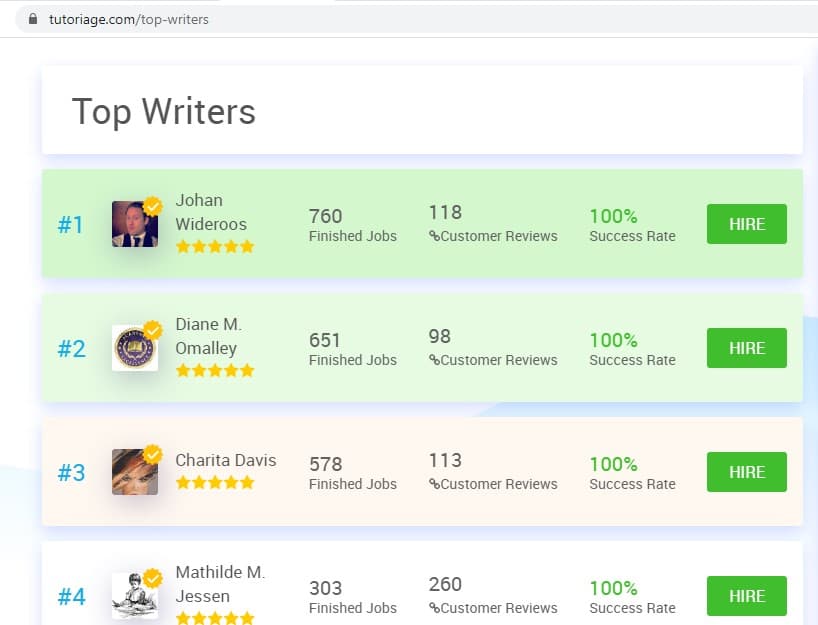Click link icon beside Mathilde's Customer Reviews
The image size is (818, 625).
(x=434, y=608)
